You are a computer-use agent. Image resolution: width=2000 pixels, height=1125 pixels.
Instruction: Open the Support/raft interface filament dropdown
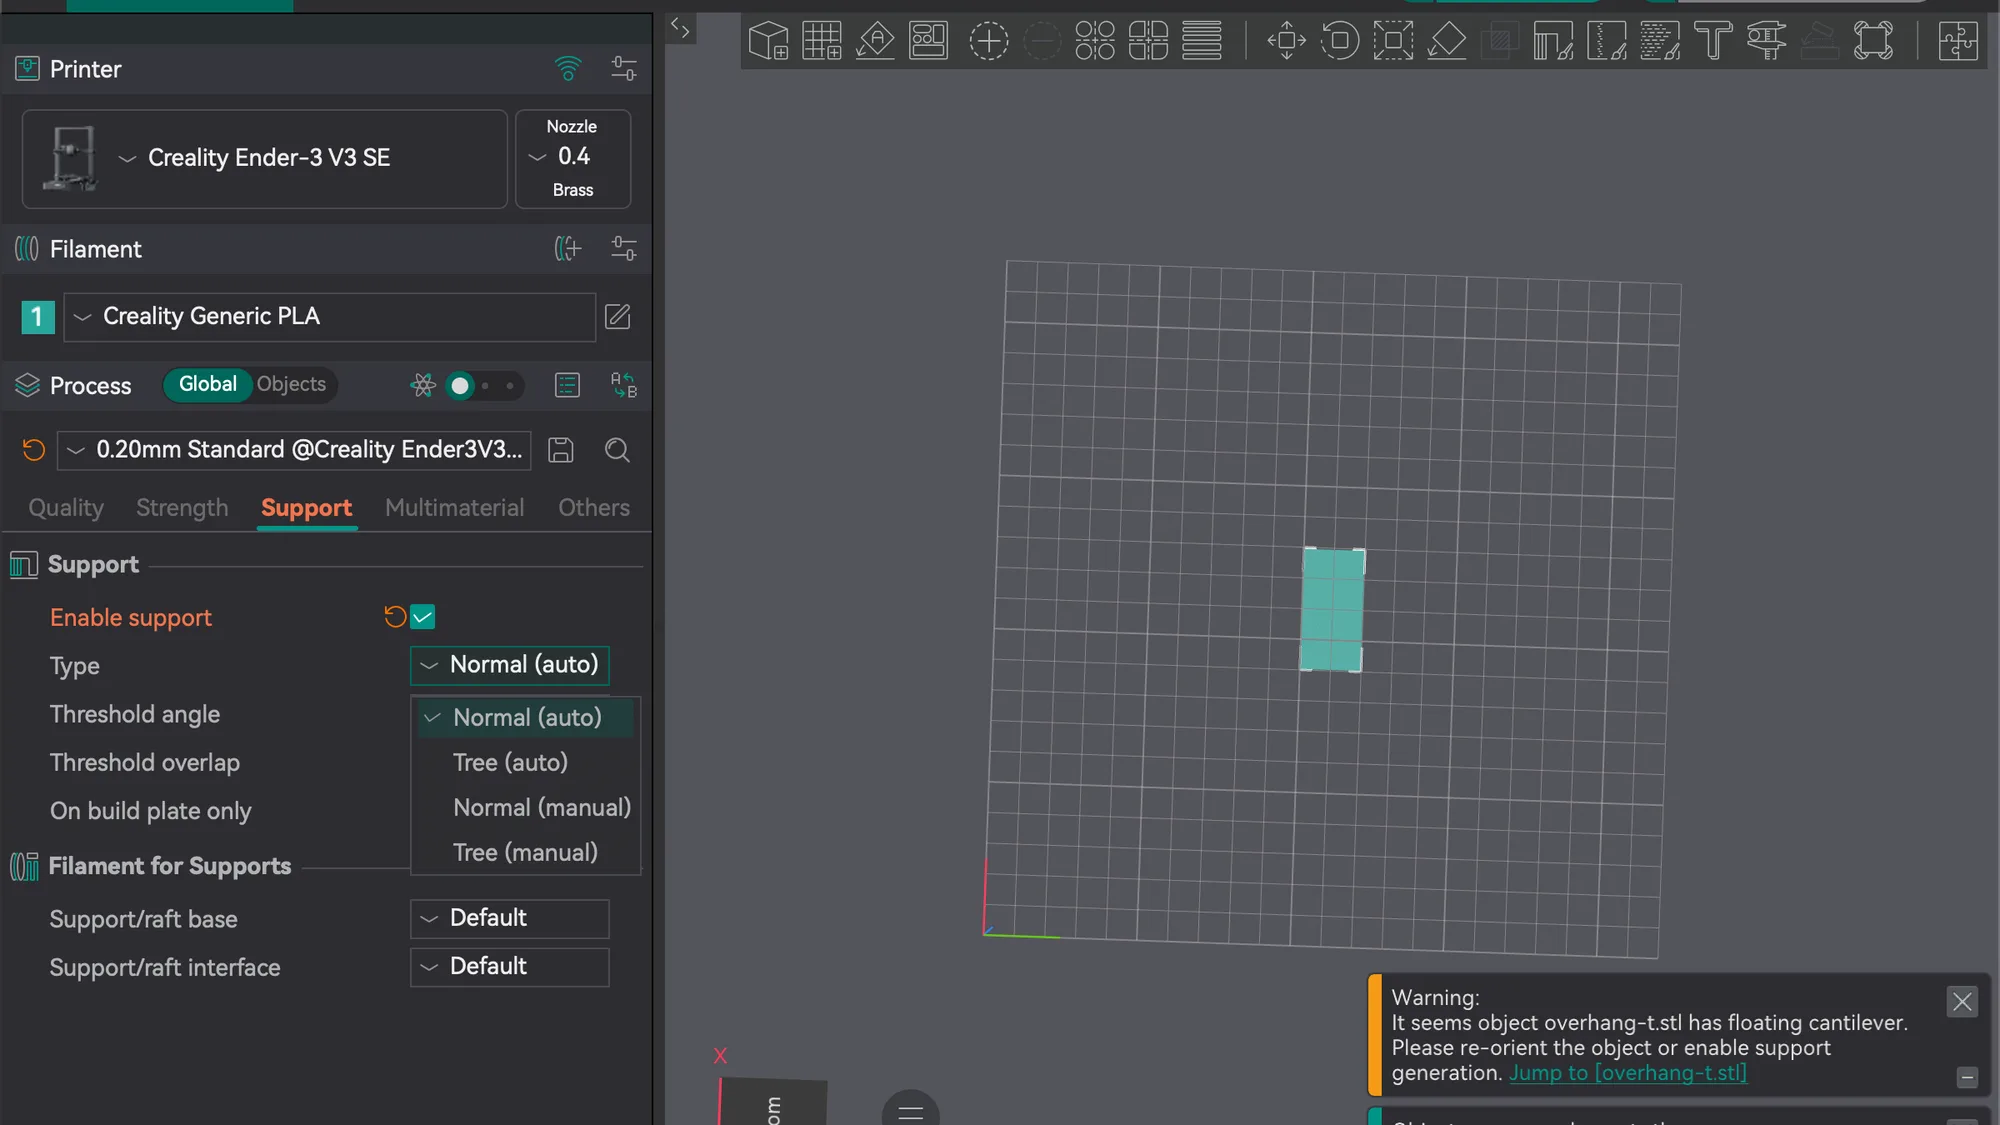pos(510,967)
